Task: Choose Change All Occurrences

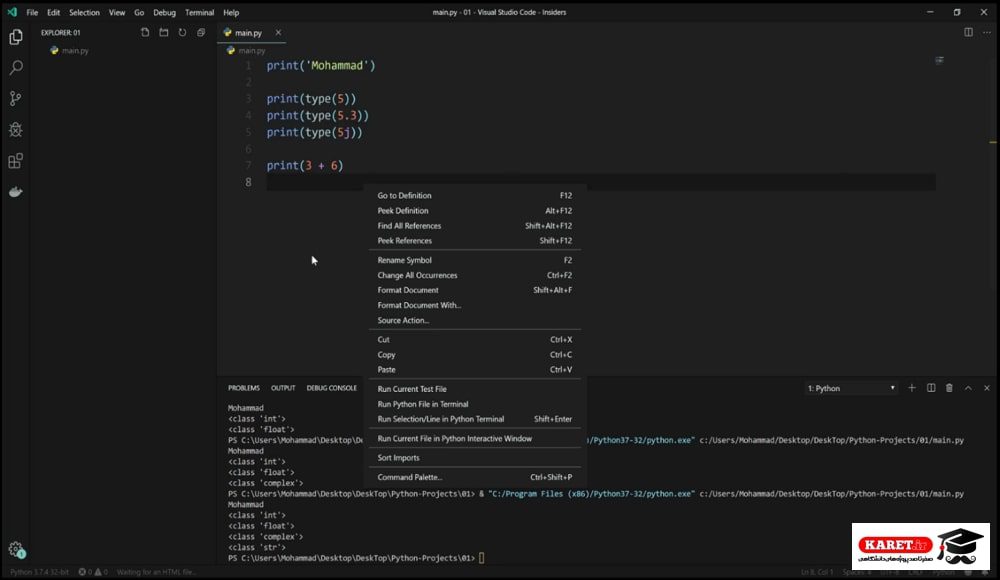Action: [474, 275]
